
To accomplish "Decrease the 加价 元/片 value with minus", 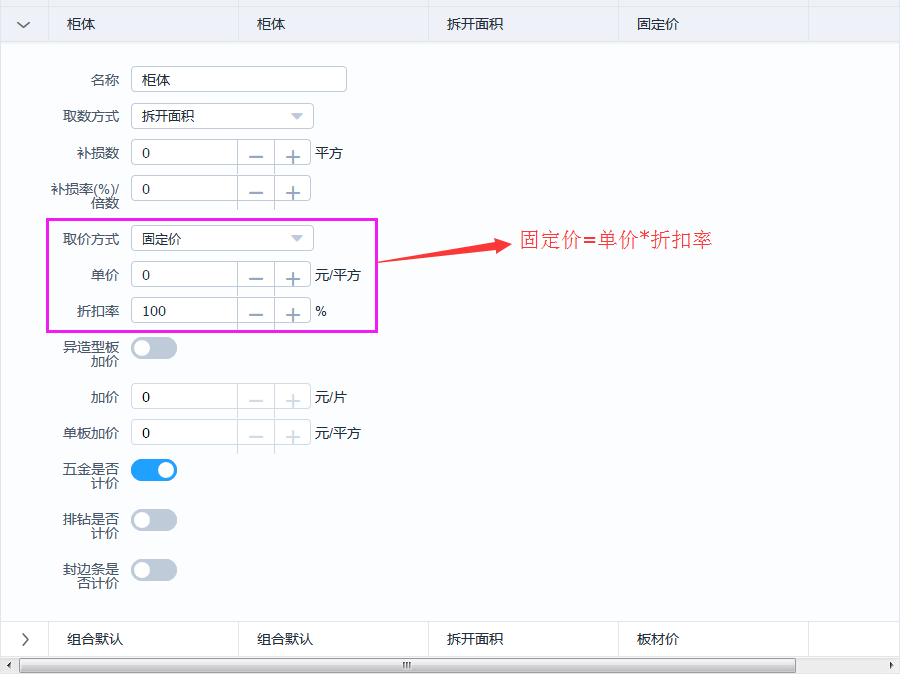I will click(256, 398).
